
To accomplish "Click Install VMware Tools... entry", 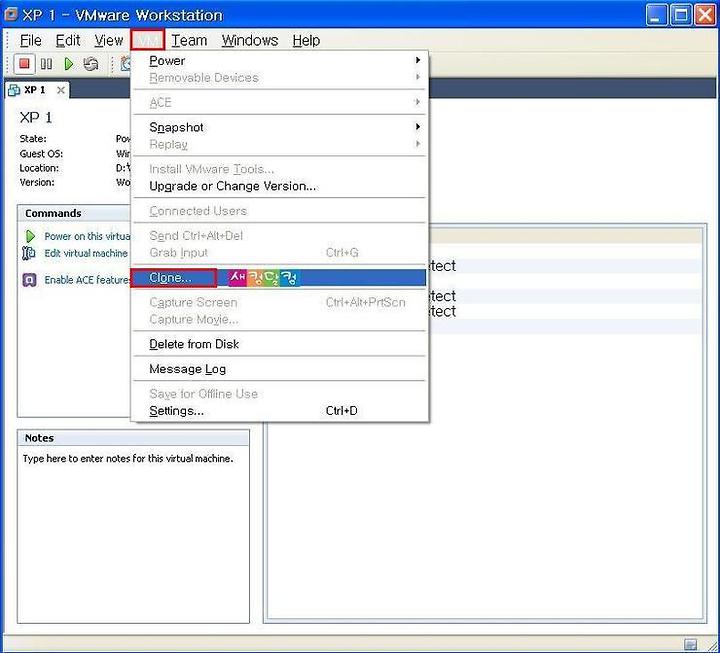I will click(x=279, y=169).
